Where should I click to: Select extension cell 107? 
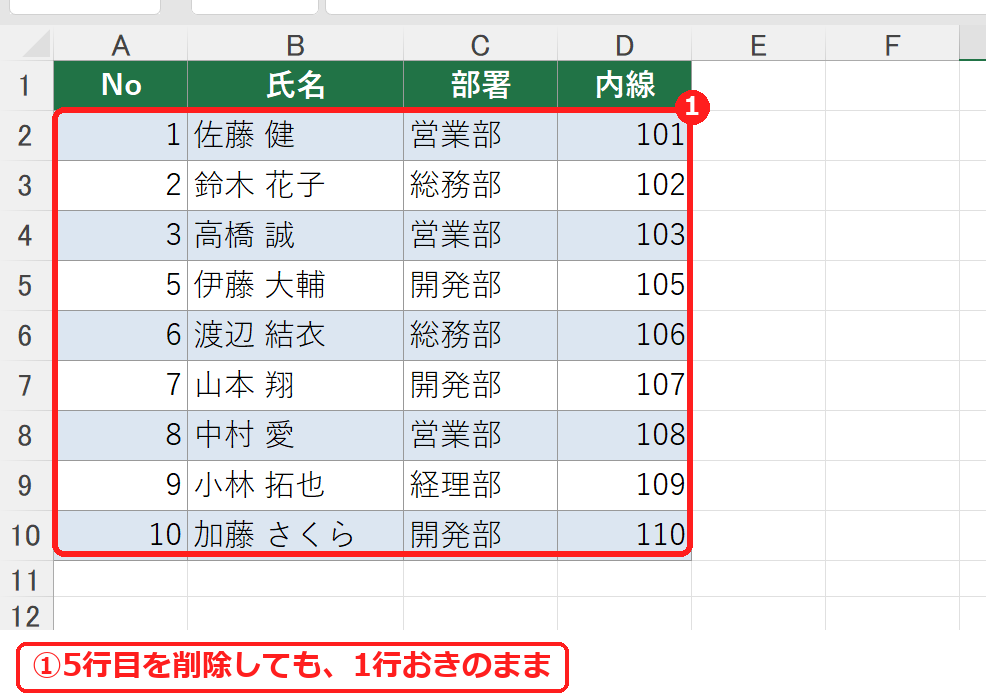coord(624,386)
